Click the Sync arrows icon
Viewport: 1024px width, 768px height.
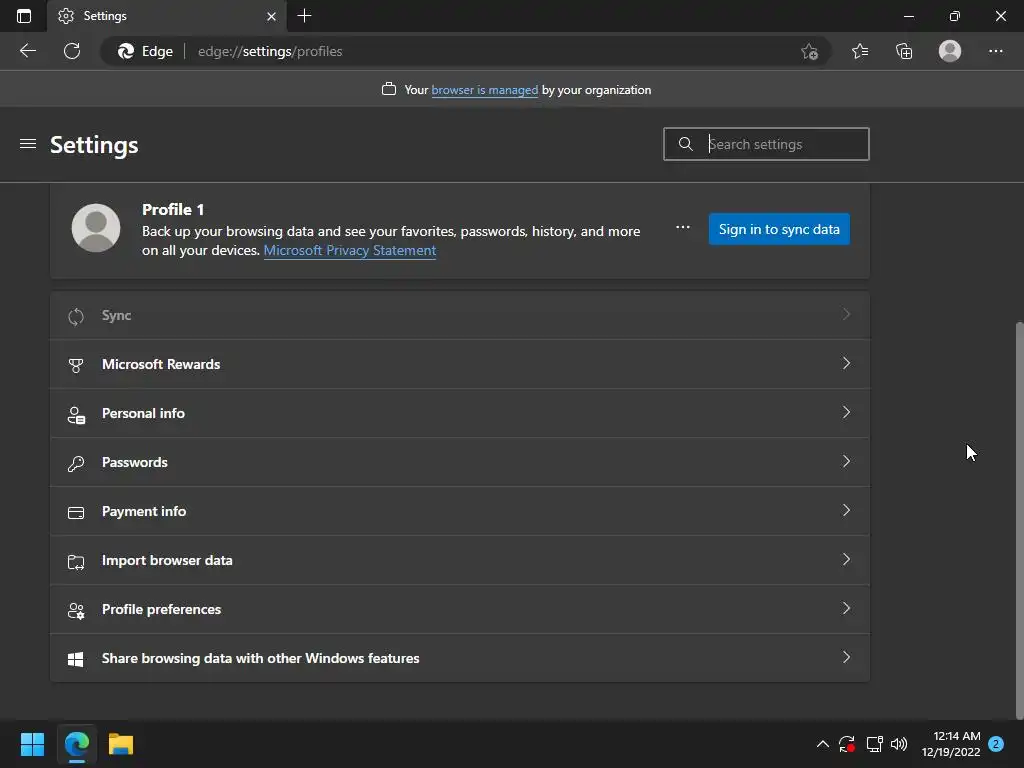pyautogui.click(x=76, y=317)
